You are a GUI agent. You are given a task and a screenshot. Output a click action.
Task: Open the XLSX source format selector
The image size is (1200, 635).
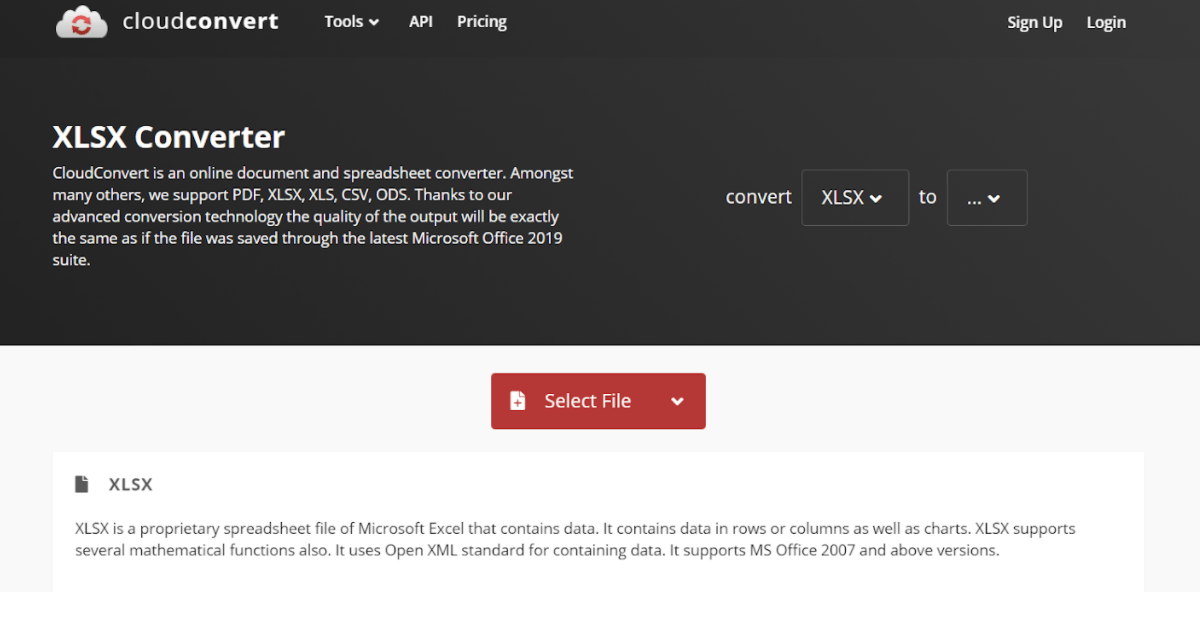click(855, 197)
